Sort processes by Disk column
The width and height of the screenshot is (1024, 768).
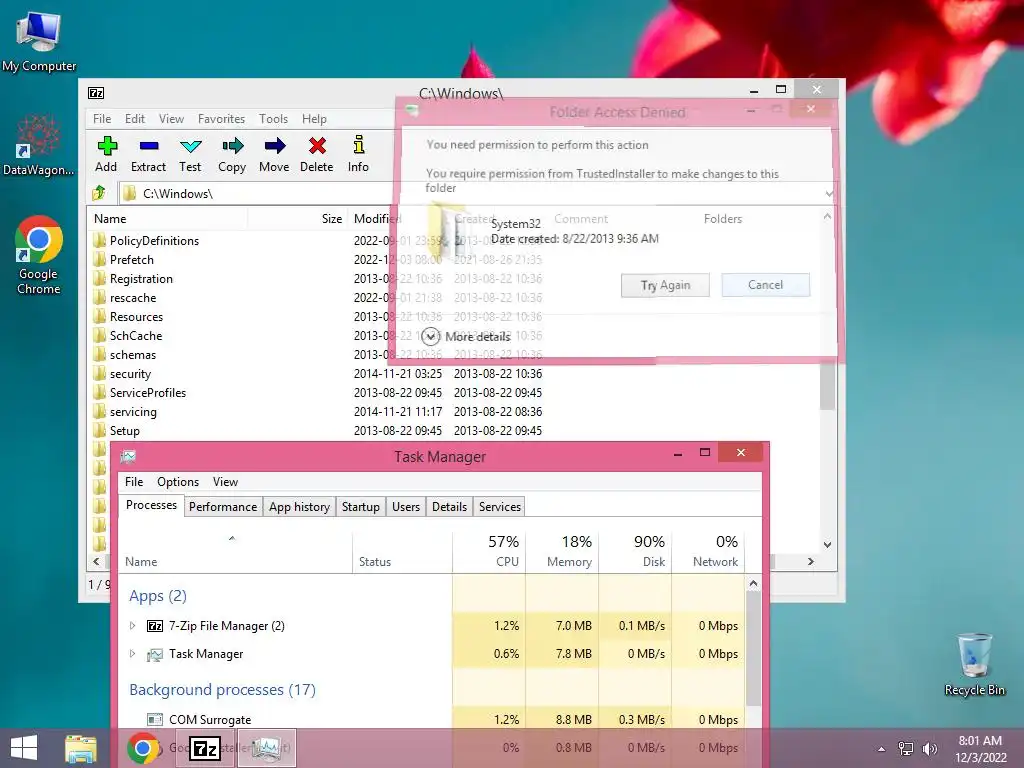[635, 551]
